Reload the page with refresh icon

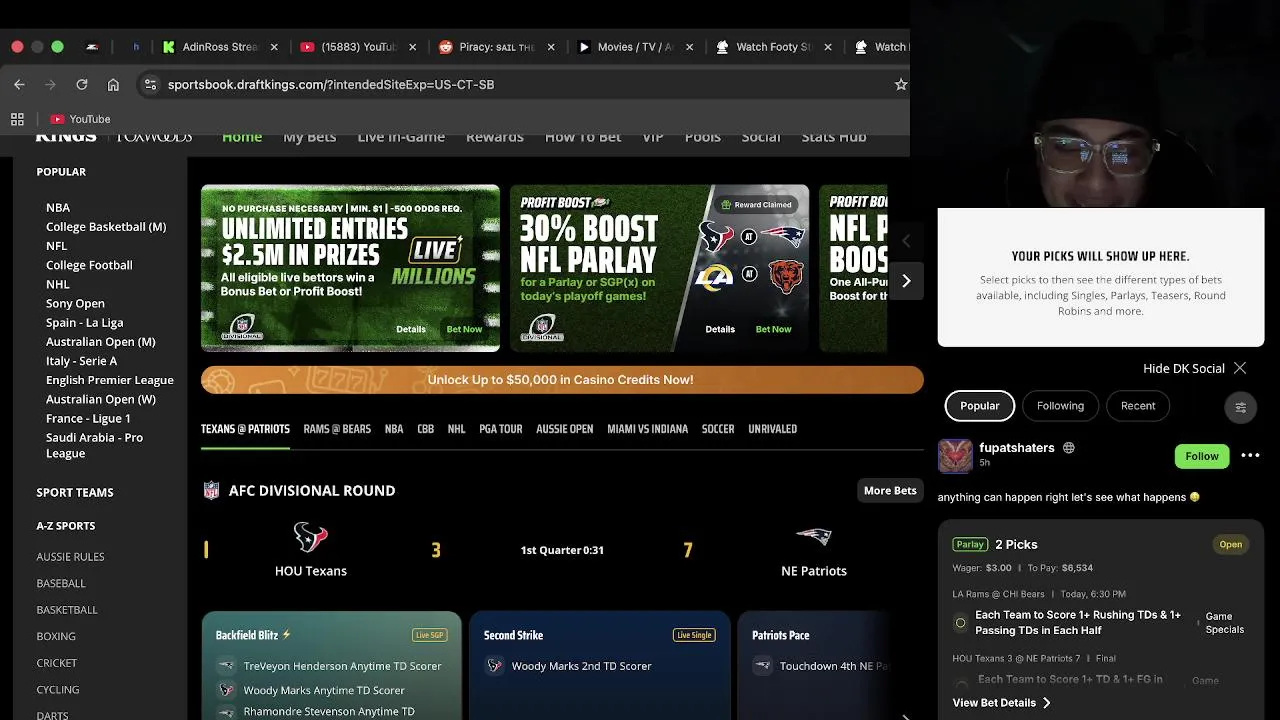click(x=82, y=85)
